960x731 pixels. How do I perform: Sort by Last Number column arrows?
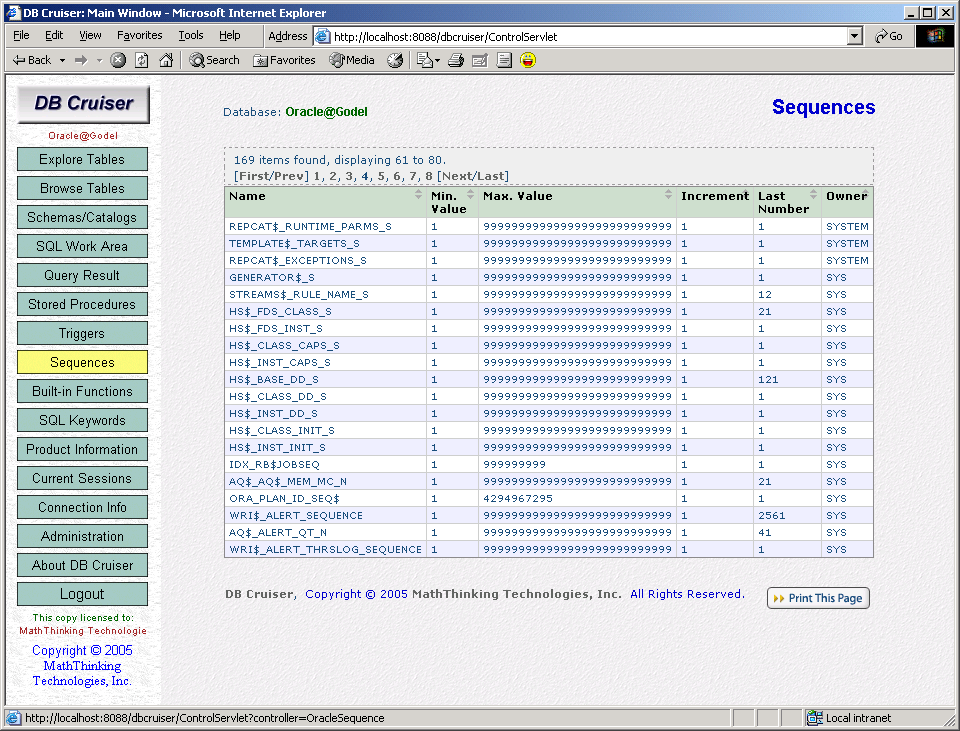tap(813, 196)
